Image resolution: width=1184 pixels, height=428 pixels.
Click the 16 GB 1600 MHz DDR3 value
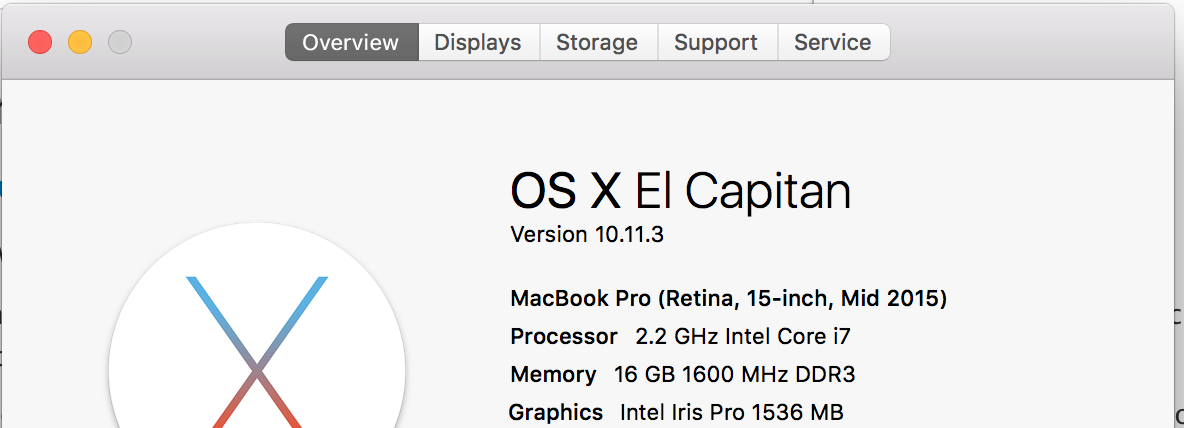click(735, 375)
